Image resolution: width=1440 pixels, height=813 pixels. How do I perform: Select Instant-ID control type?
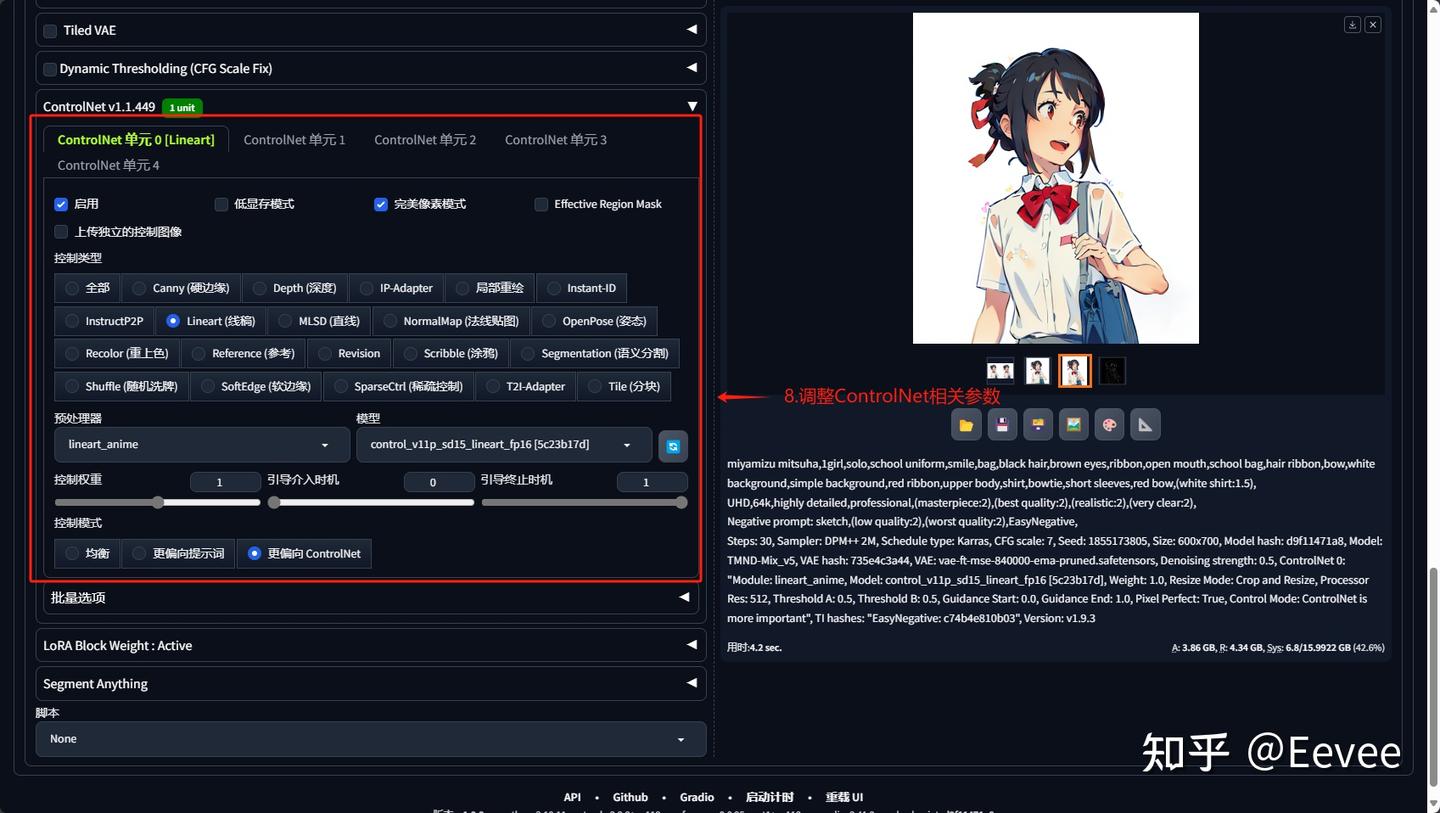click(x=581, y=288)
